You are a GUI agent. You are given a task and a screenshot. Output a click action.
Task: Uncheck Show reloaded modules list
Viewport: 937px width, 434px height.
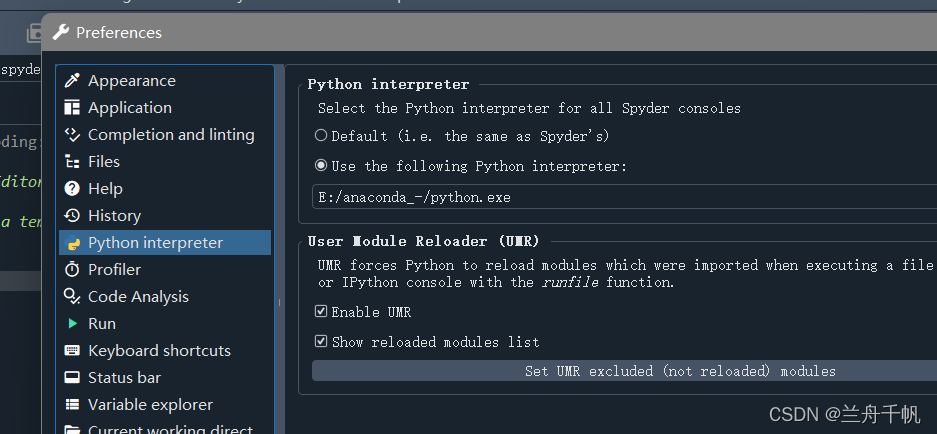[x=321, y=342]
